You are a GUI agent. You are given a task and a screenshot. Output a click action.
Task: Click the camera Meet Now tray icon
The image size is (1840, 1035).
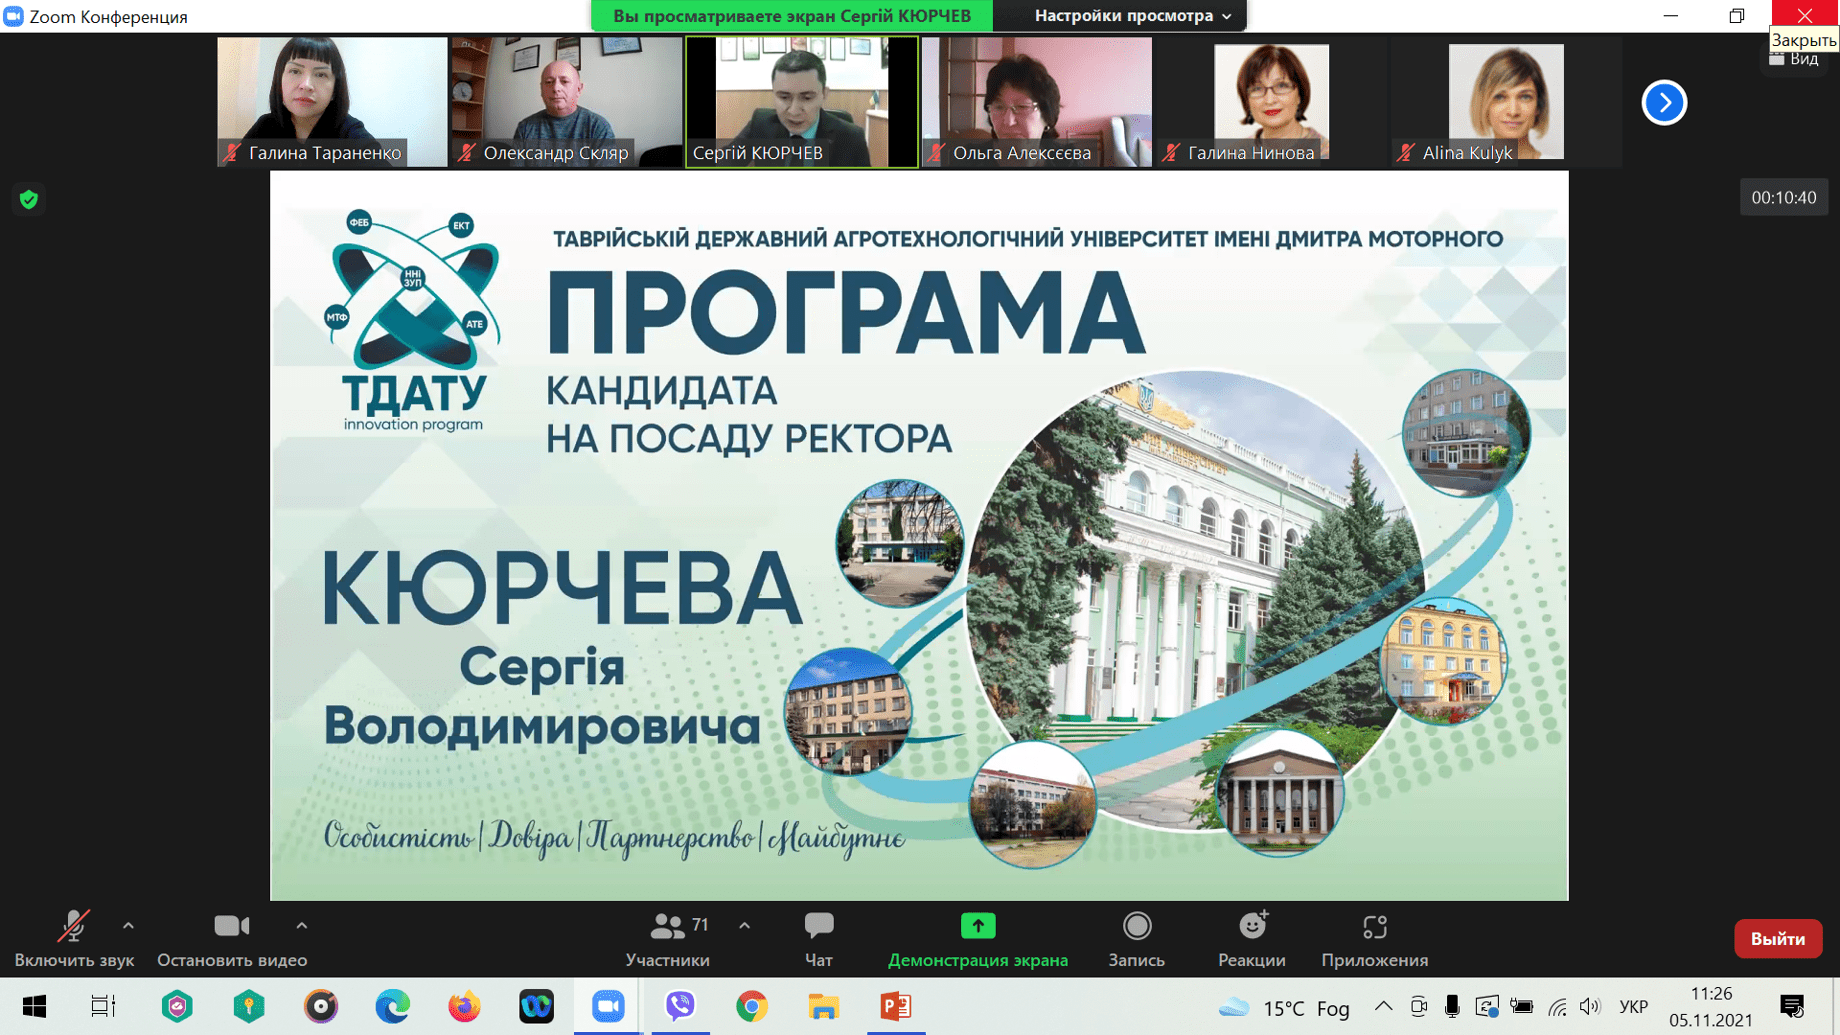[x=1419, y=1006]
